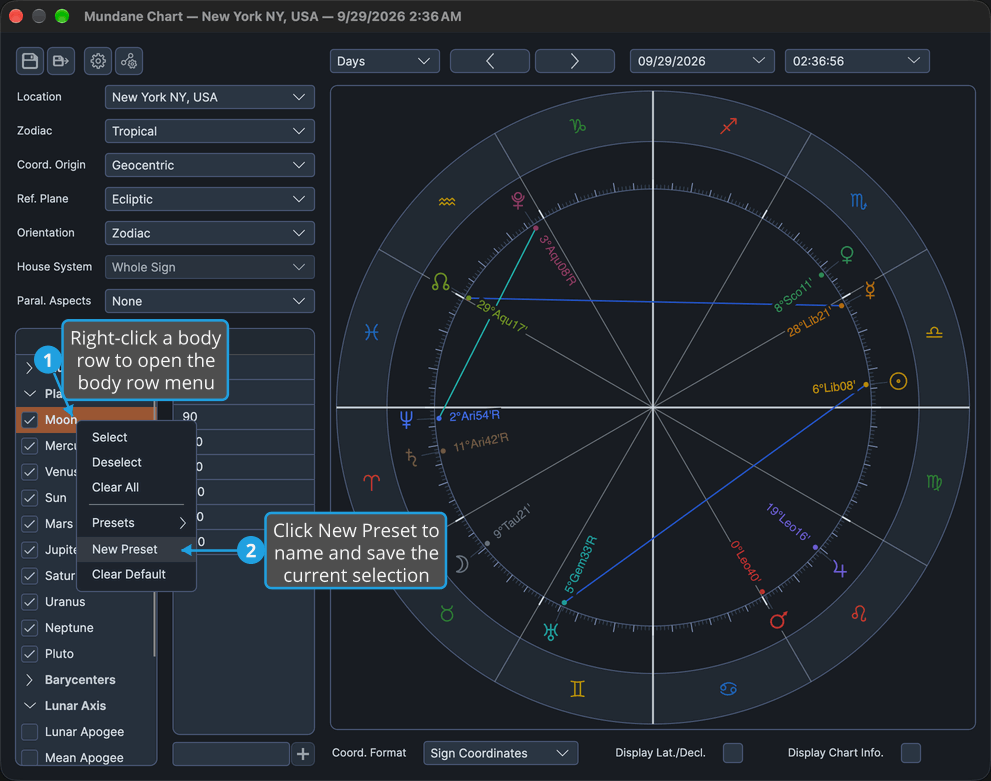Click the export chart icon
Viewport: 991px width, 781px height.
[61, 61]
